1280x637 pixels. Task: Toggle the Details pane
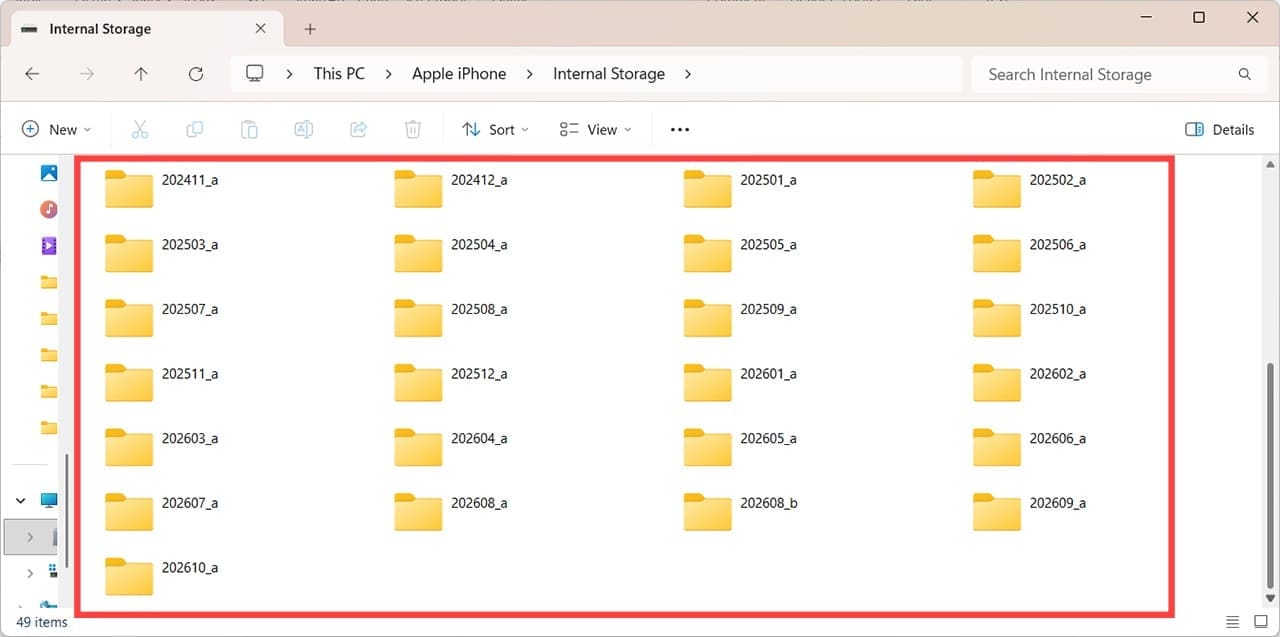tap(1219, 129)
